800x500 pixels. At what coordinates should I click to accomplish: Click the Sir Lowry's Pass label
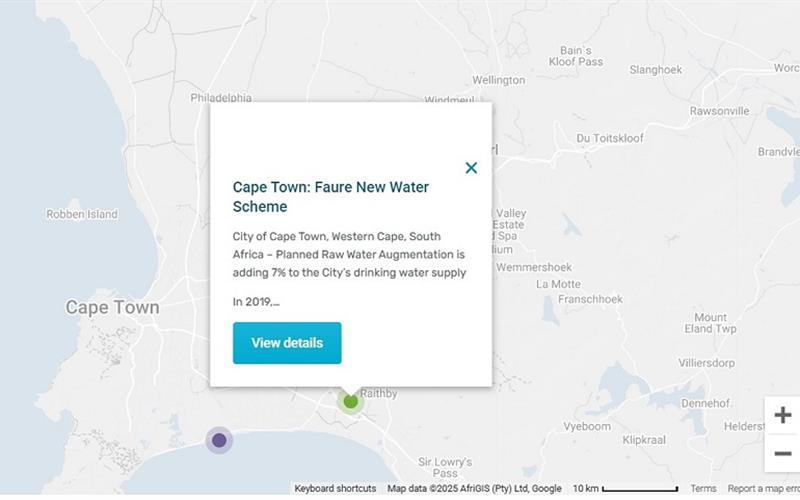445,467
